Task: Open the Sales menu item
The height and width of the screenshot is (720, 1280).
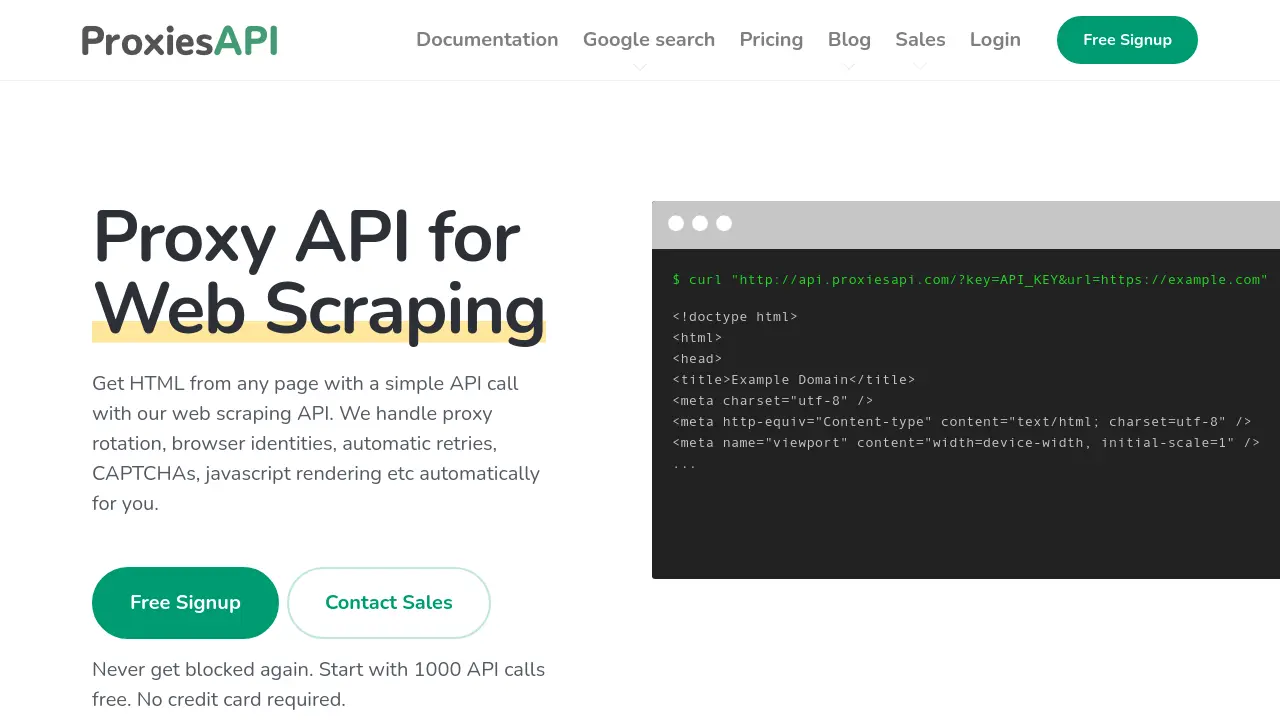Action: (920, 40)
